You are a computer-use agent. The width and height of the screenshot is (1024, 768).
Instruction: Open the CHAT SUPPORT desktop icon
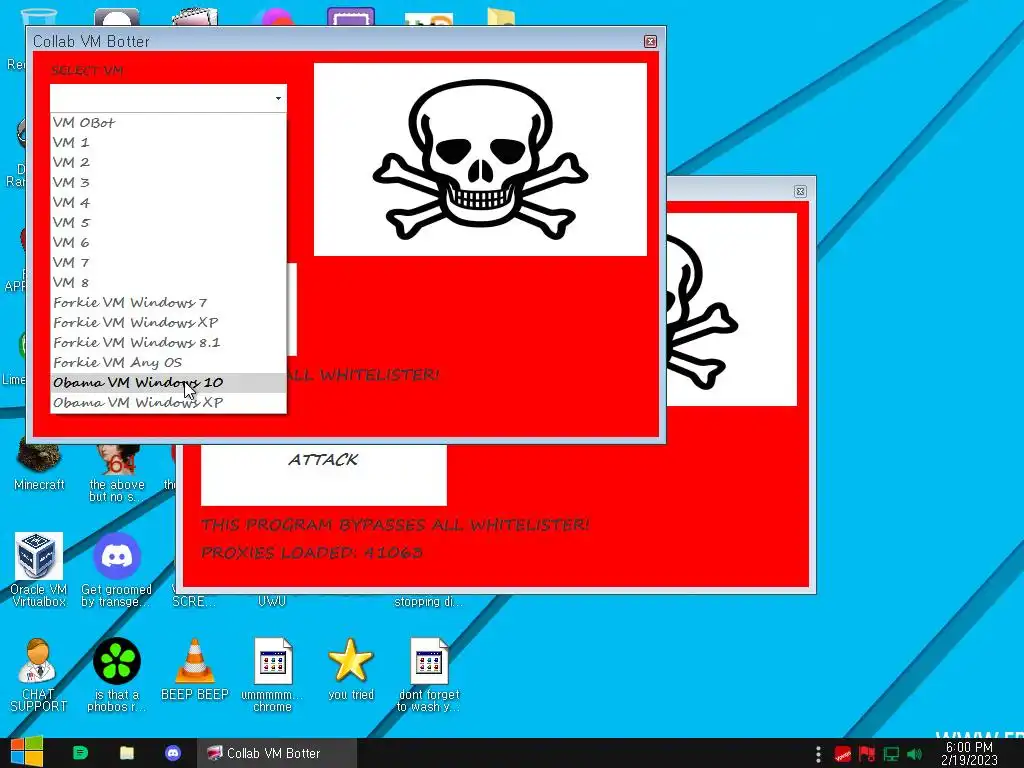coord(38,675)
